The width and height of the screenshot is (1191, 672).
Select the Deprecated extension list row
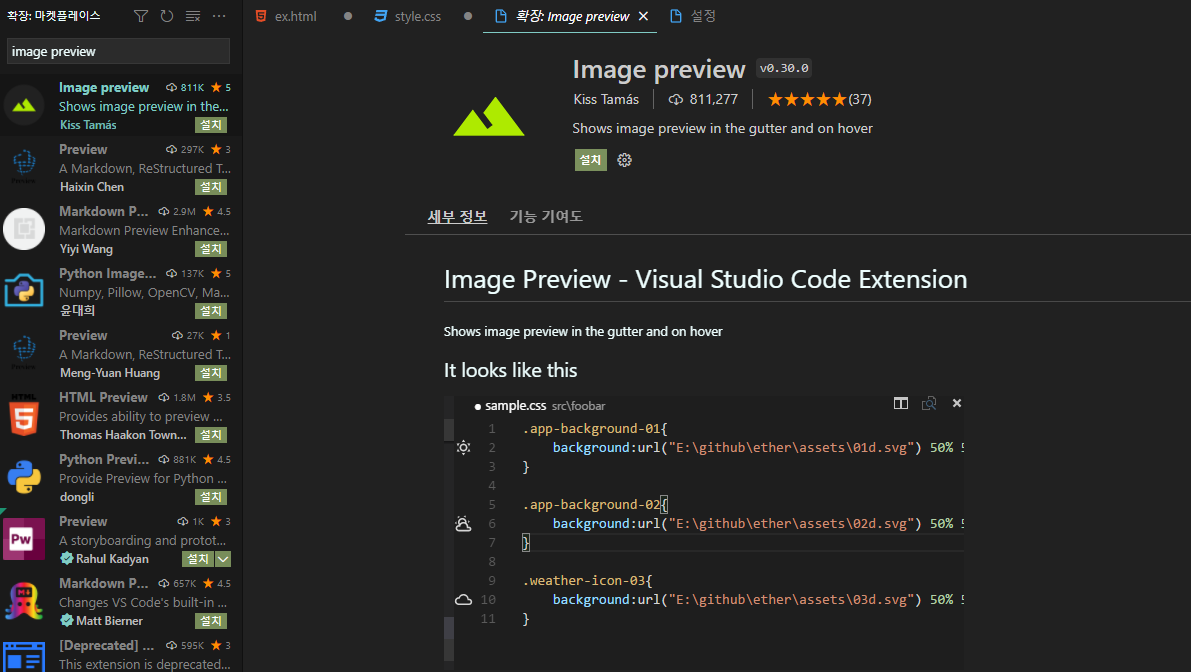pyautogui.click(x=122, y=654)
